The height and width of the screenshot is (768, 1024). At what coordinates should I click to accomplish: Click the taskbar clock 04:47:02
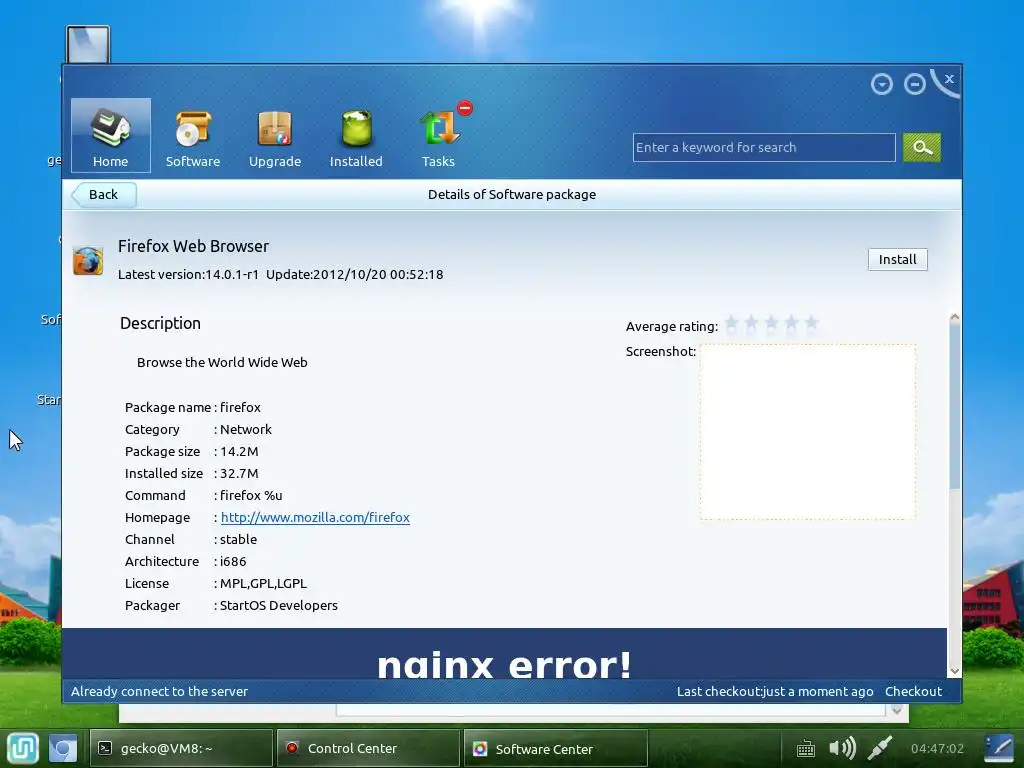(x=937, y=748)
